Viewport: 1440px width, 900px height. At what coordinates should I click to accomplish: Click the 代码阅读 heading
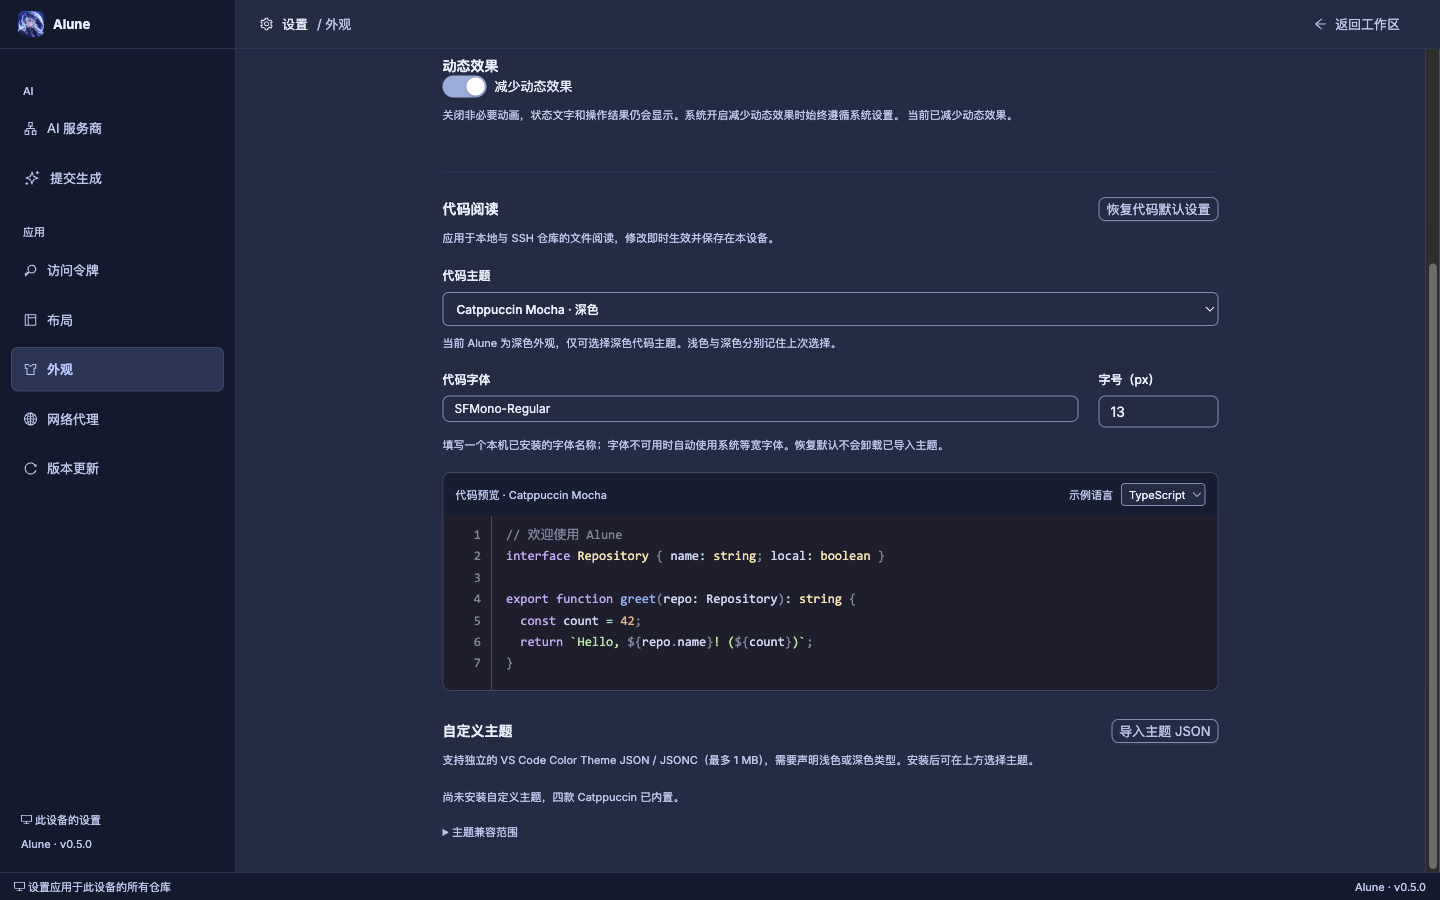point(470,209)
